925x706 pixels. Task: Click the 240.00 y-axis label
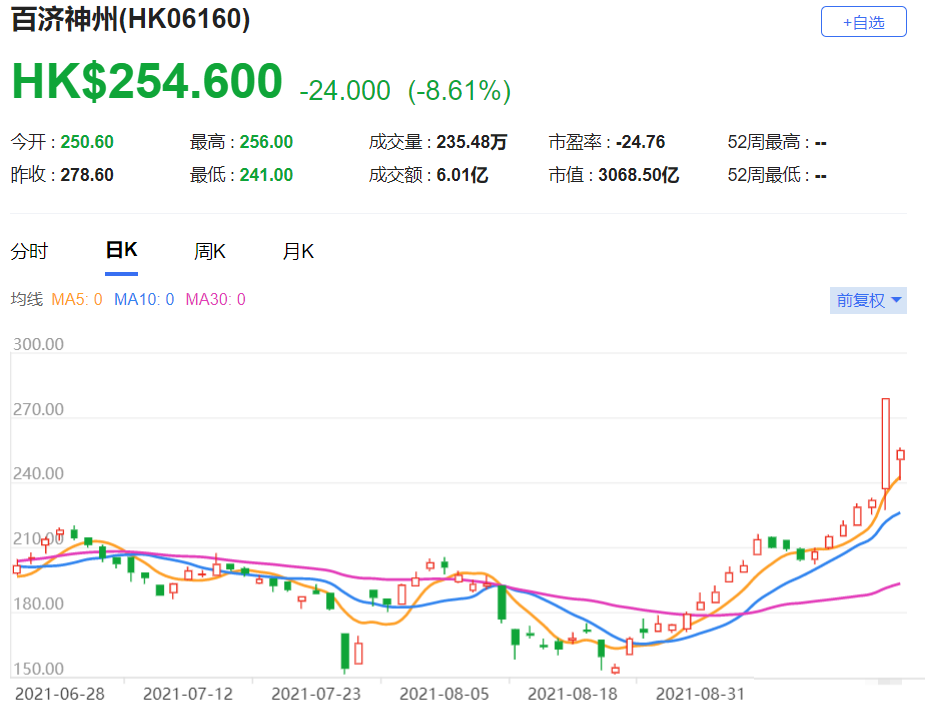38,474
